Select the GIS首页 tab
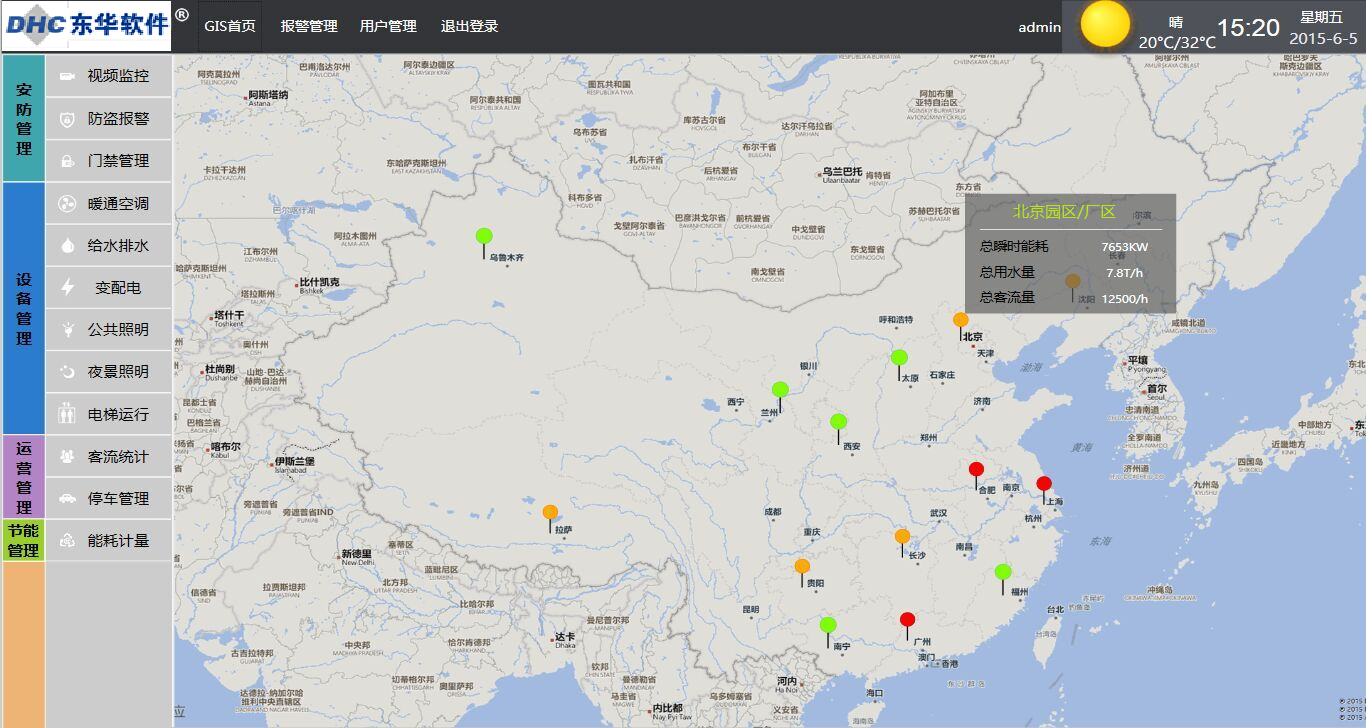The width and height of the screenshot is (1366, 728). coord(230,27)
